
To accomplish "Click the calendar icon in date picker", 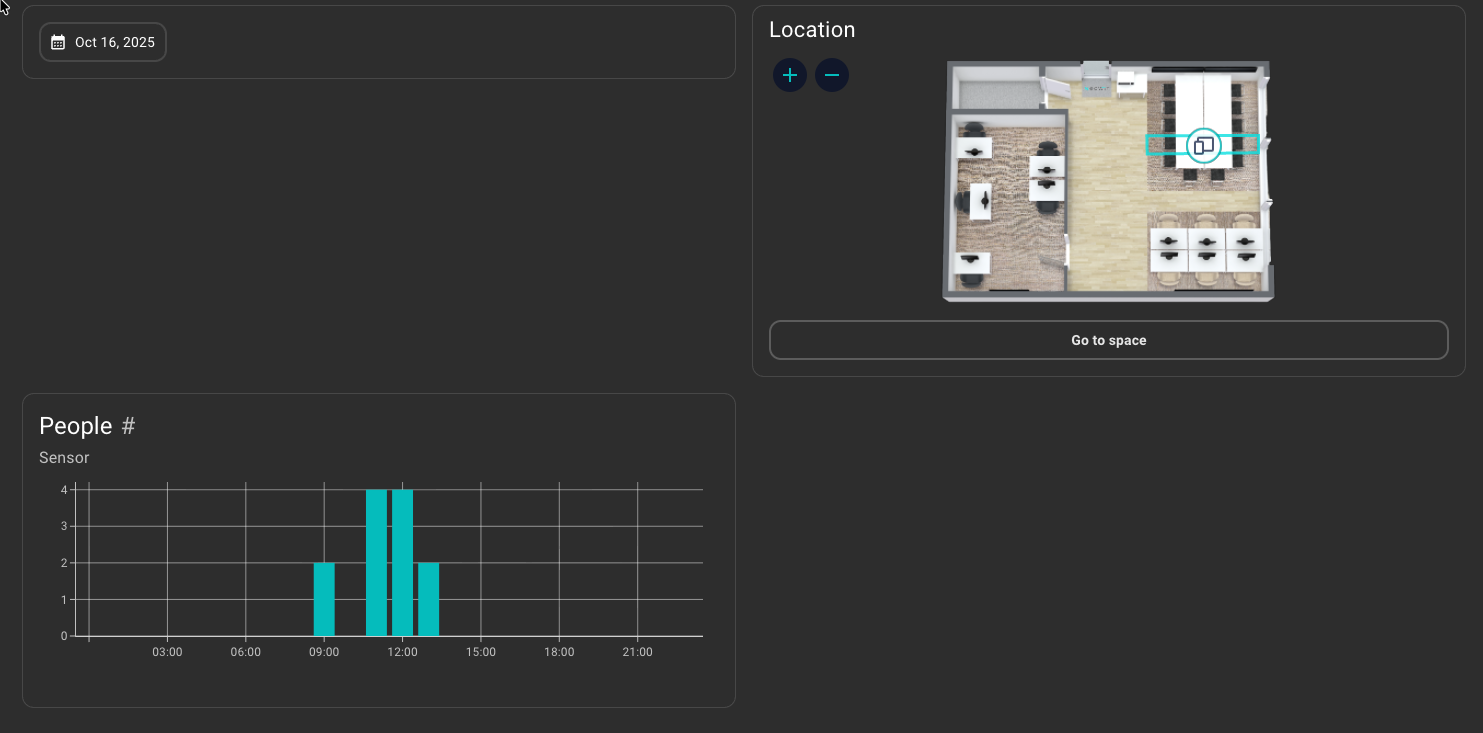I will tap(58, 43).
